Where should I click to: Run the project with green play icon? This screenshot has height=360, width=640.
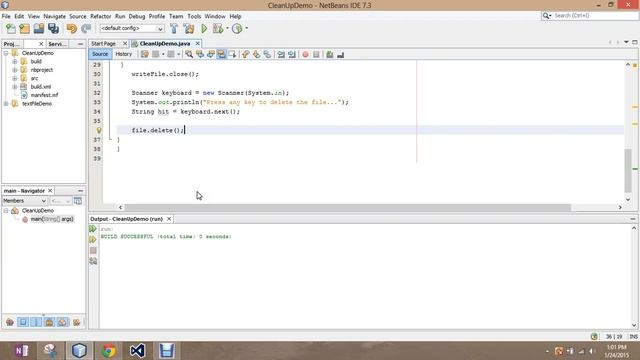[x=204, y=29]
